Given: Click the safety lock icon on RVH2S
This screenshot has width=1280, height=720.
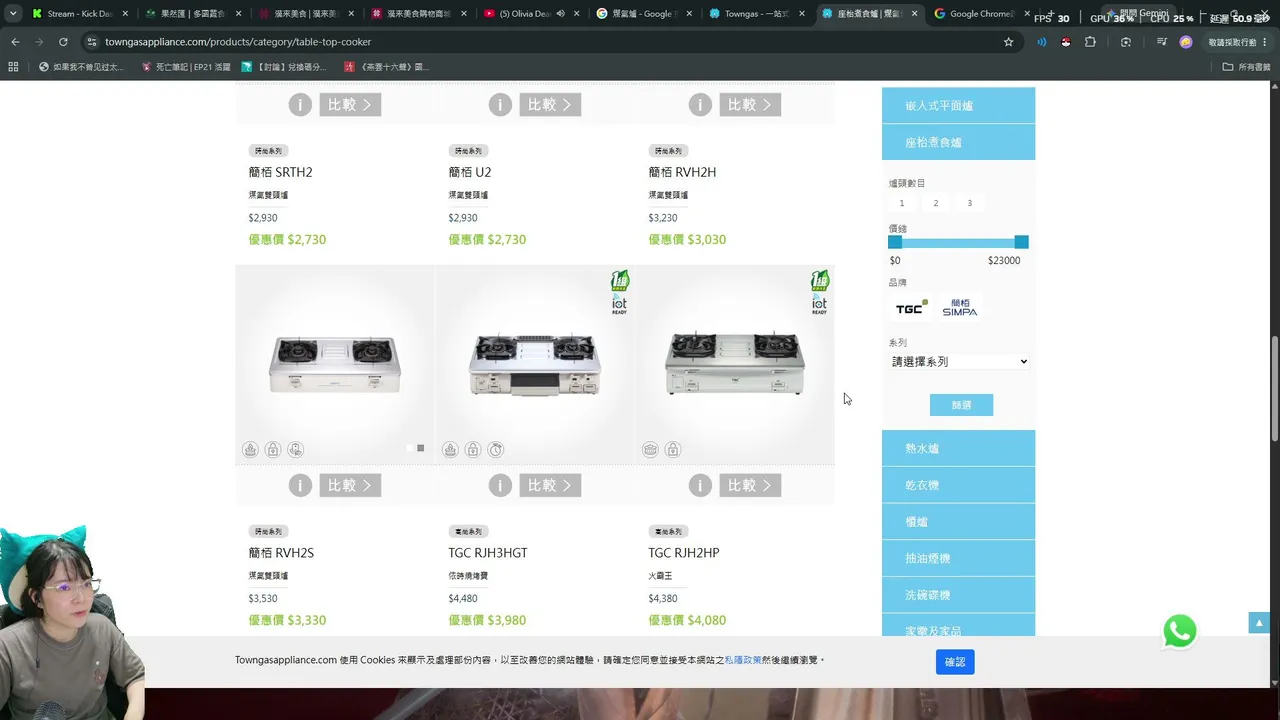Looking at the screenshot, I should pos(273,450).
